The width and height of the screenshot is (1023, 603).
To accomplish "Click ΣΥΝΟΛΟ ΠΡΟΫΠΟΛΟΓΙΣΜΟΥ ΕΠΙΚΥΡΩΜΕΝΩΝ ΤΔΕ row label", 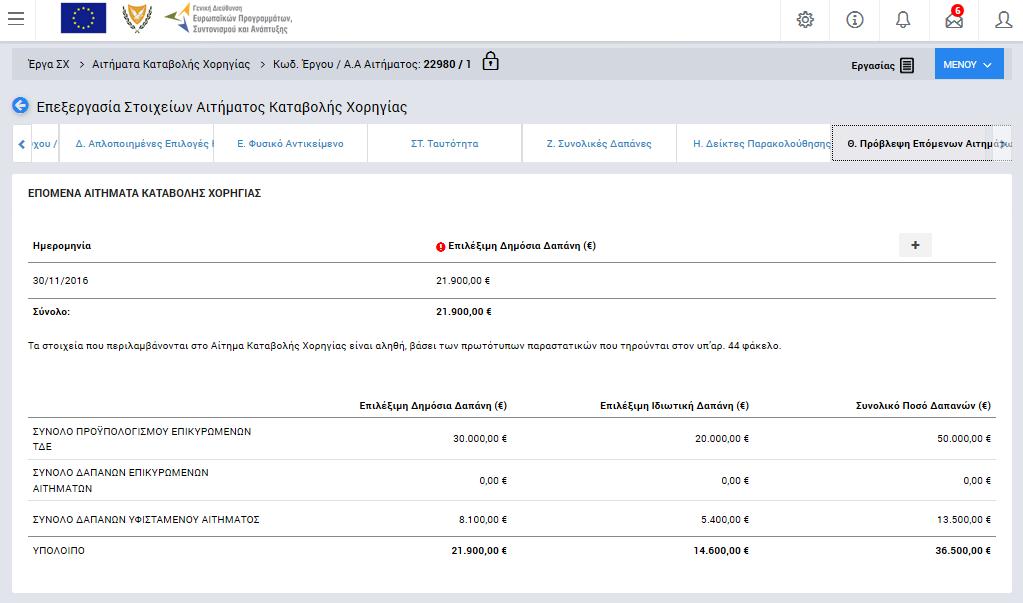I will (142, 439).
